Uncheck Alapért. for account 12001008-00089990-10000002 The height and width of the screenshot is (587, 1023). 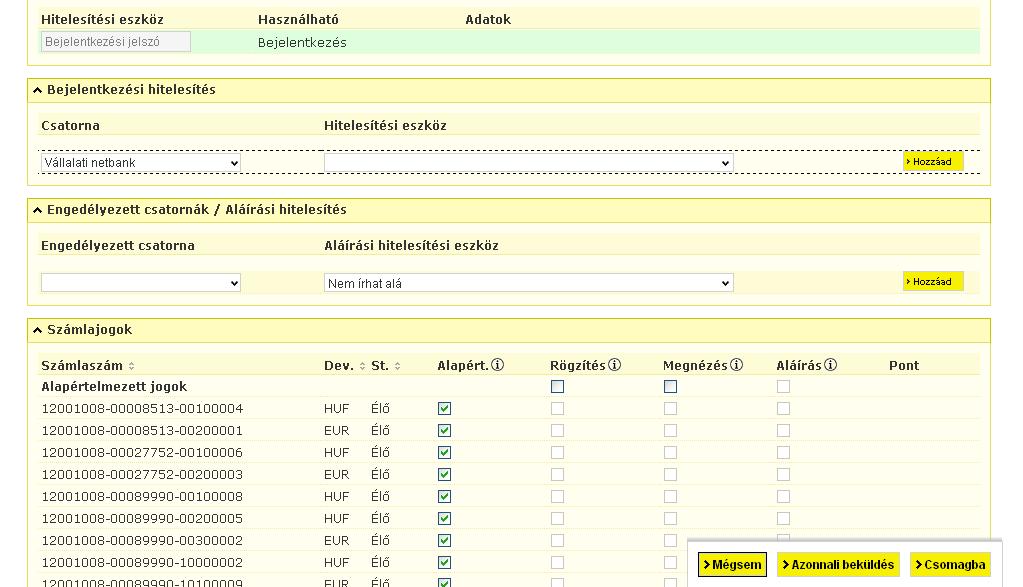(444, 562)
